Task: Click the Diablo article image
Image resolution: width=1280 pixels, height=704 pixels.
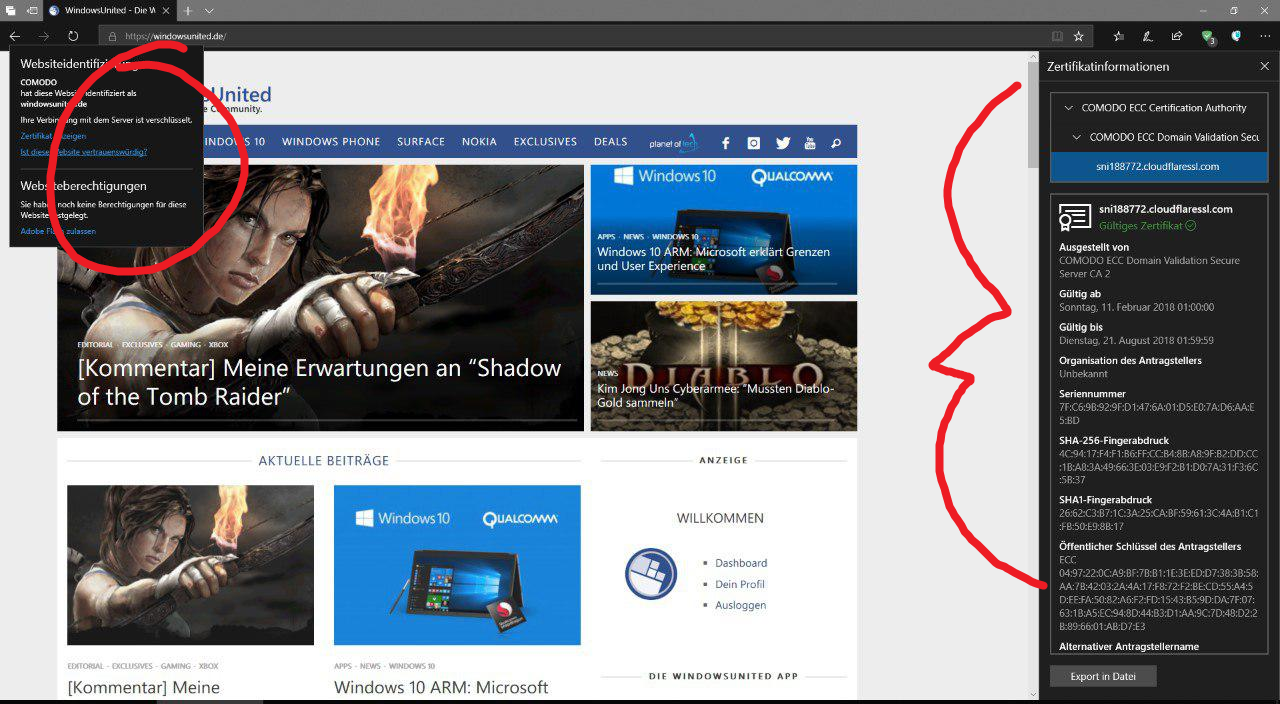Action: coord(724,366)
